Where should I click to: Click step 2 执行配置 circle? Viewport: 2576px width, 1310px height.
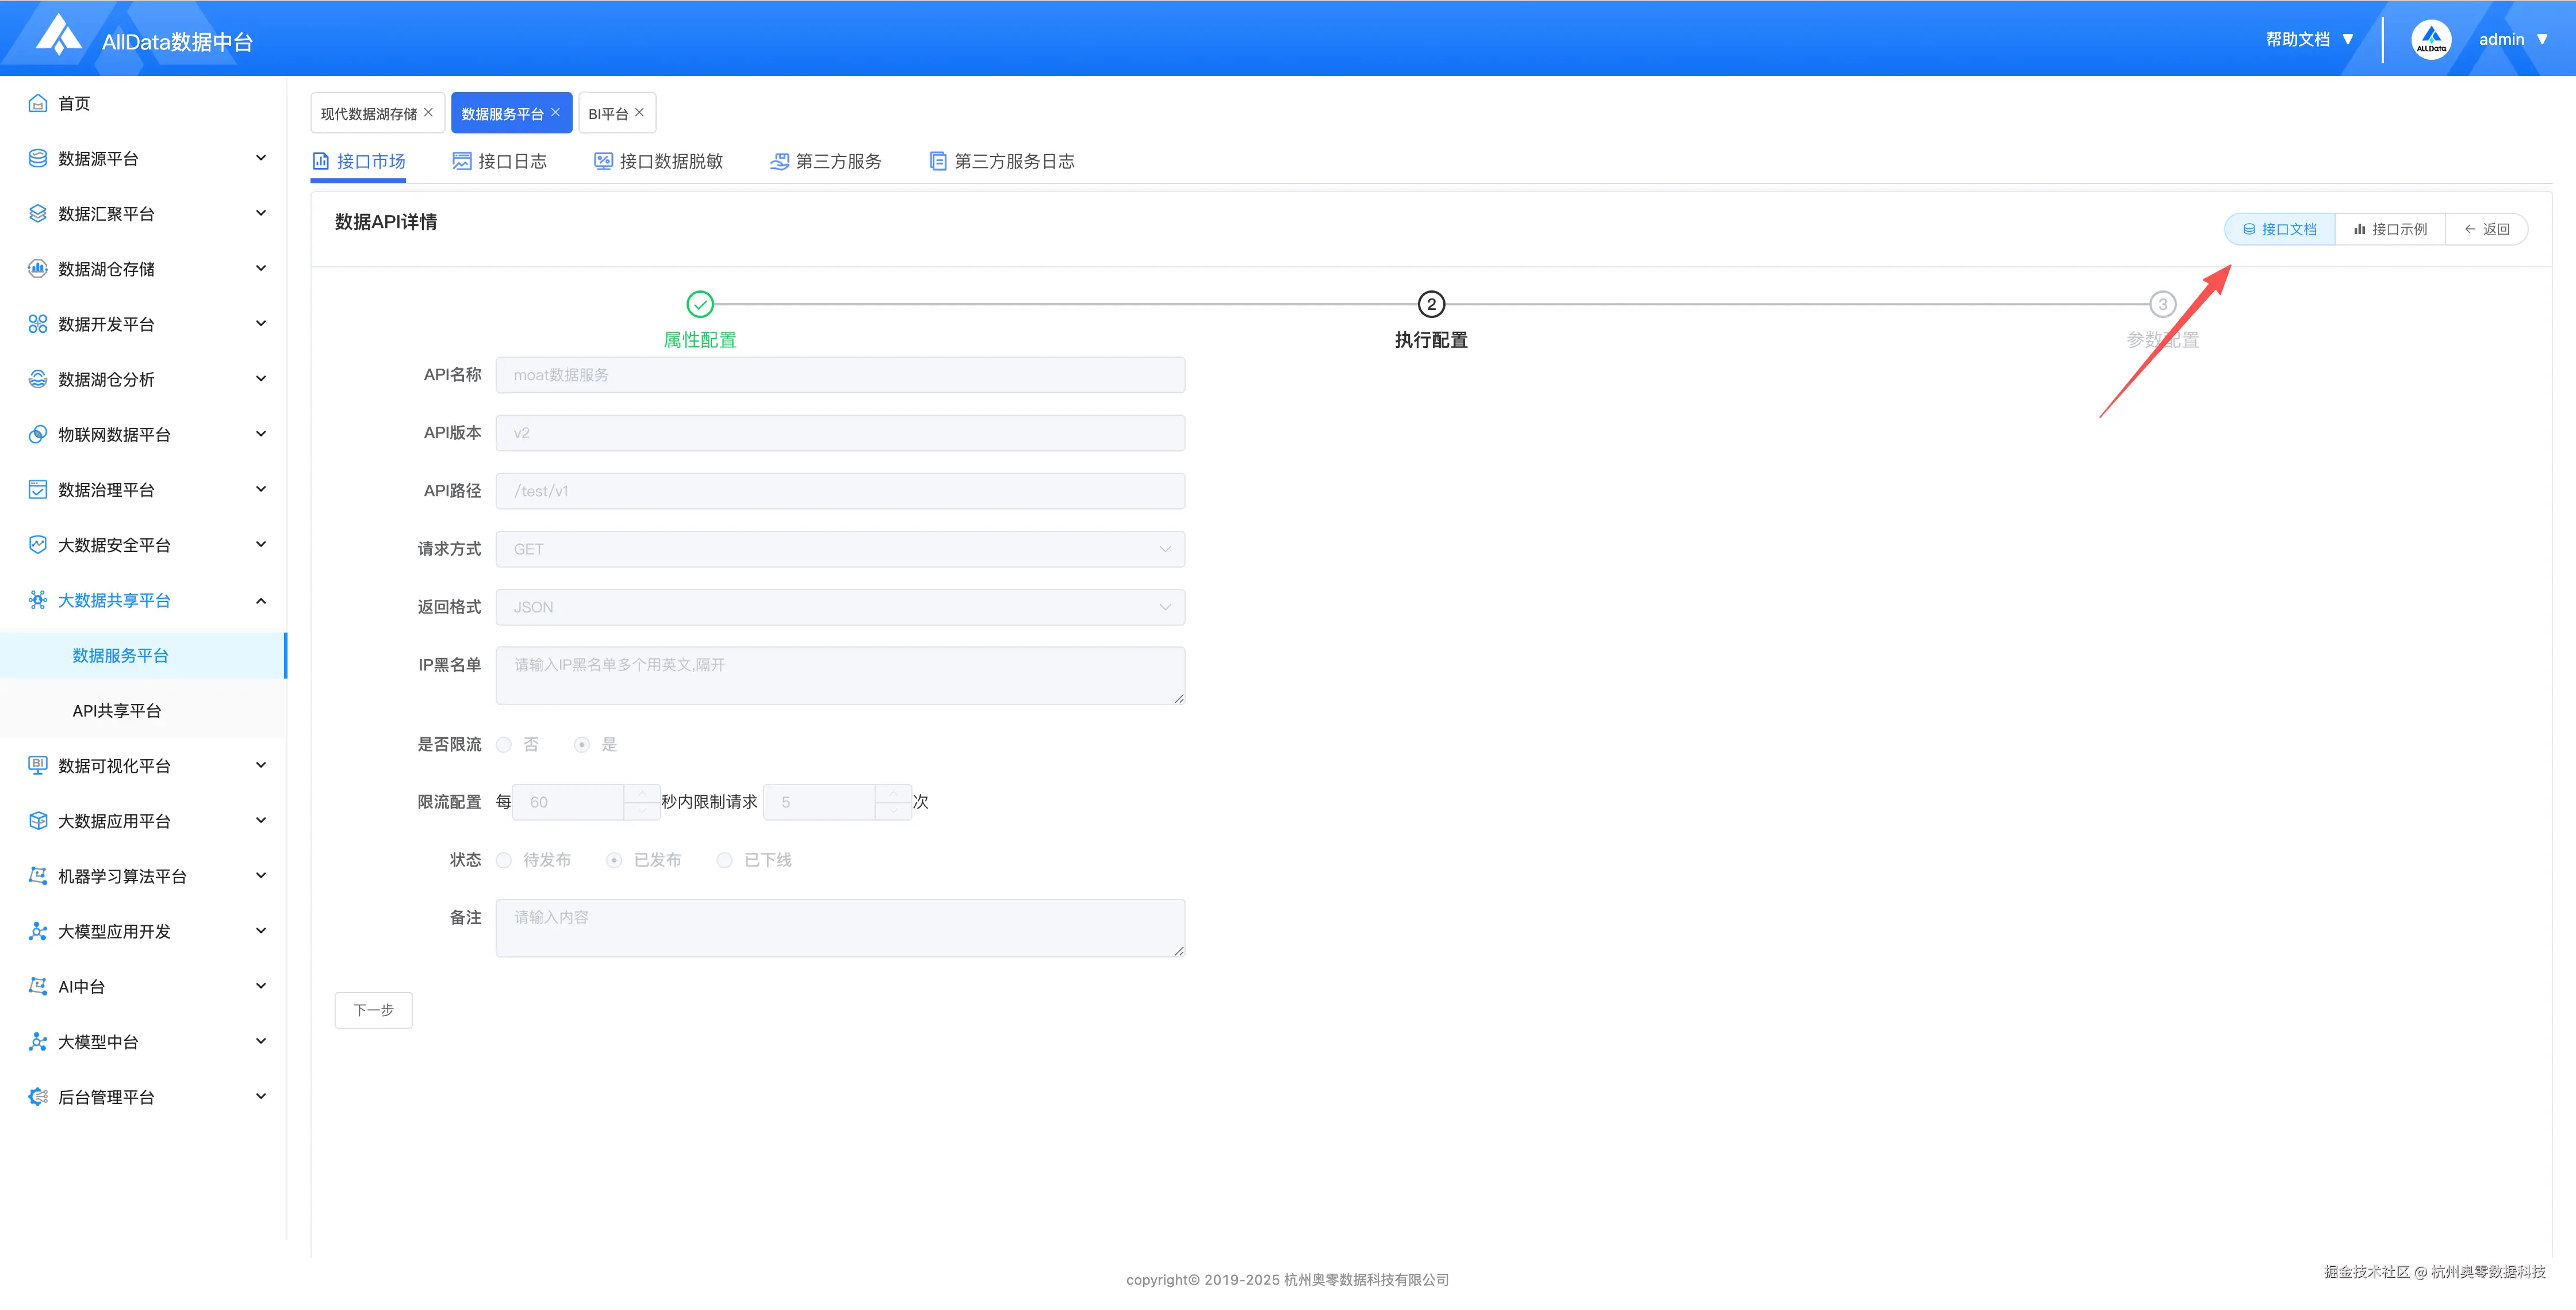[1431, 304]
